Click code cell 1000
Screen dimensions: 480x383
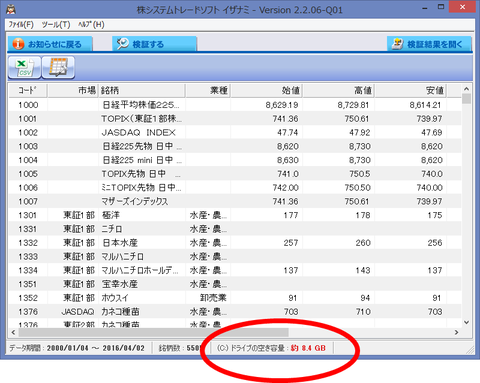[x=28, y=105]
